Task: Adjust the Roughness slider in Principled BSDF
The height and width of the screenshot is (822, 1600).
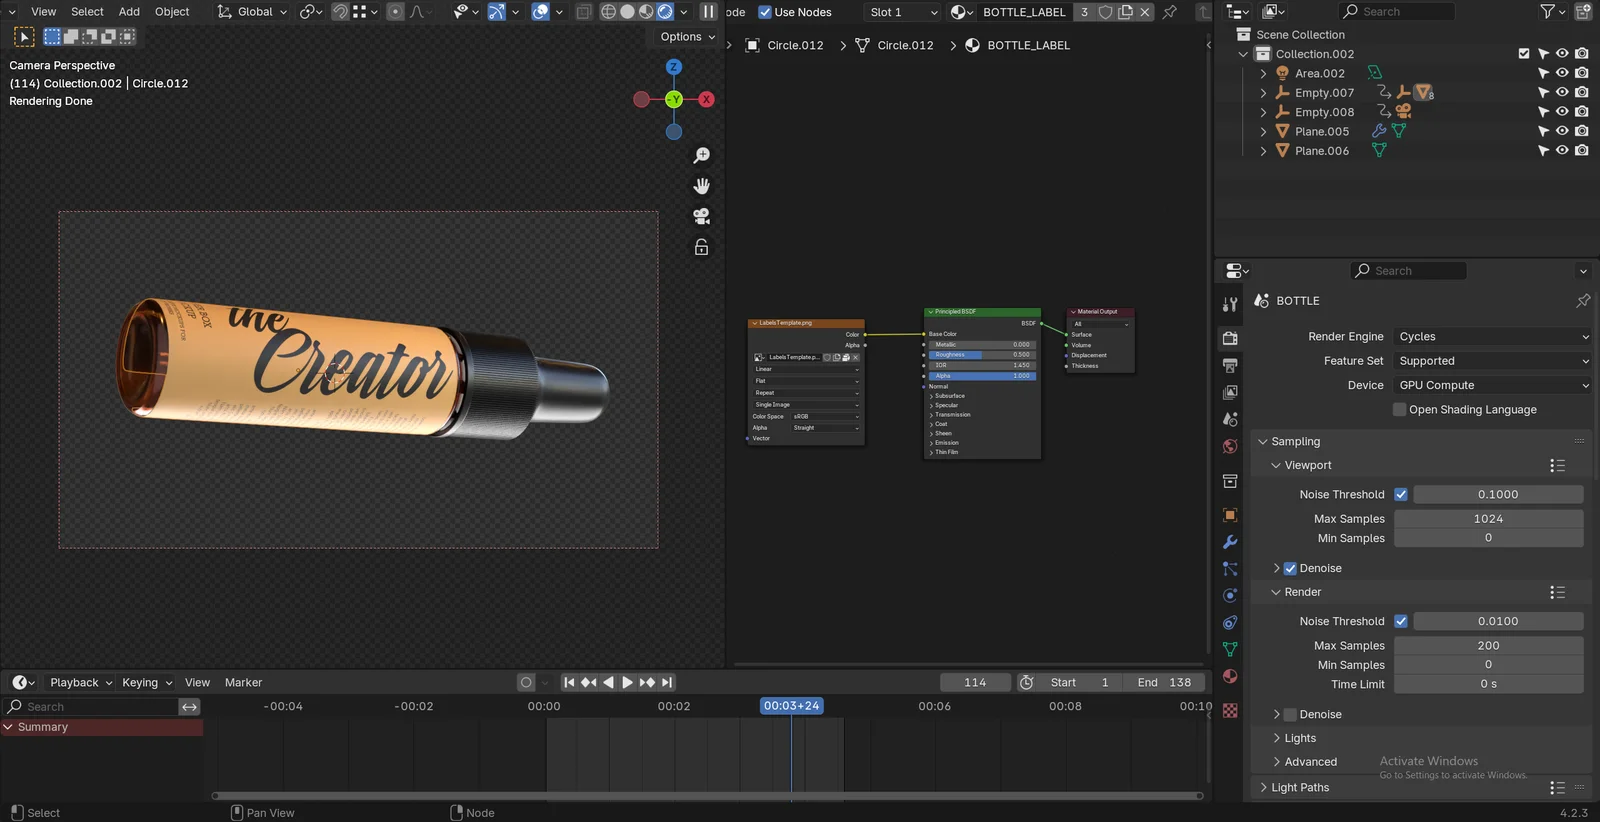Action: [982, 355]
